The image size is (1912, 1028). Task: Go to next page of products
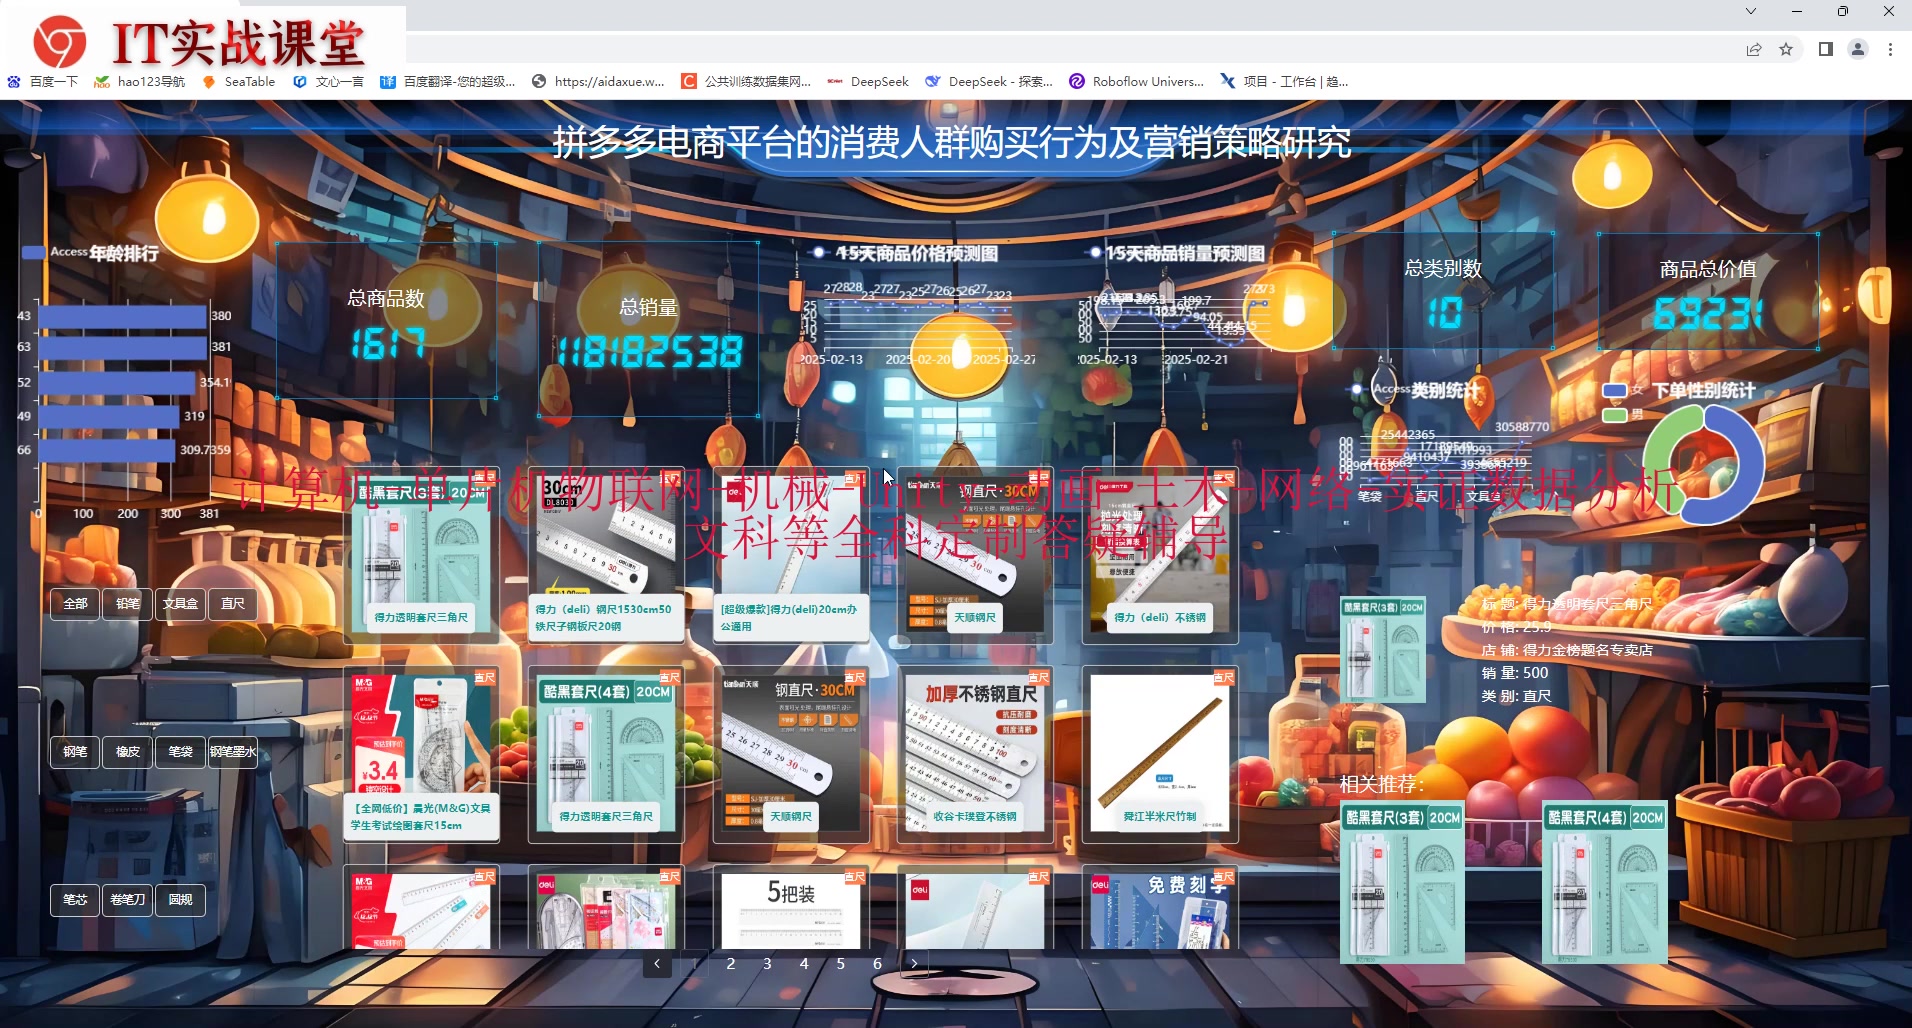point(914,964)
